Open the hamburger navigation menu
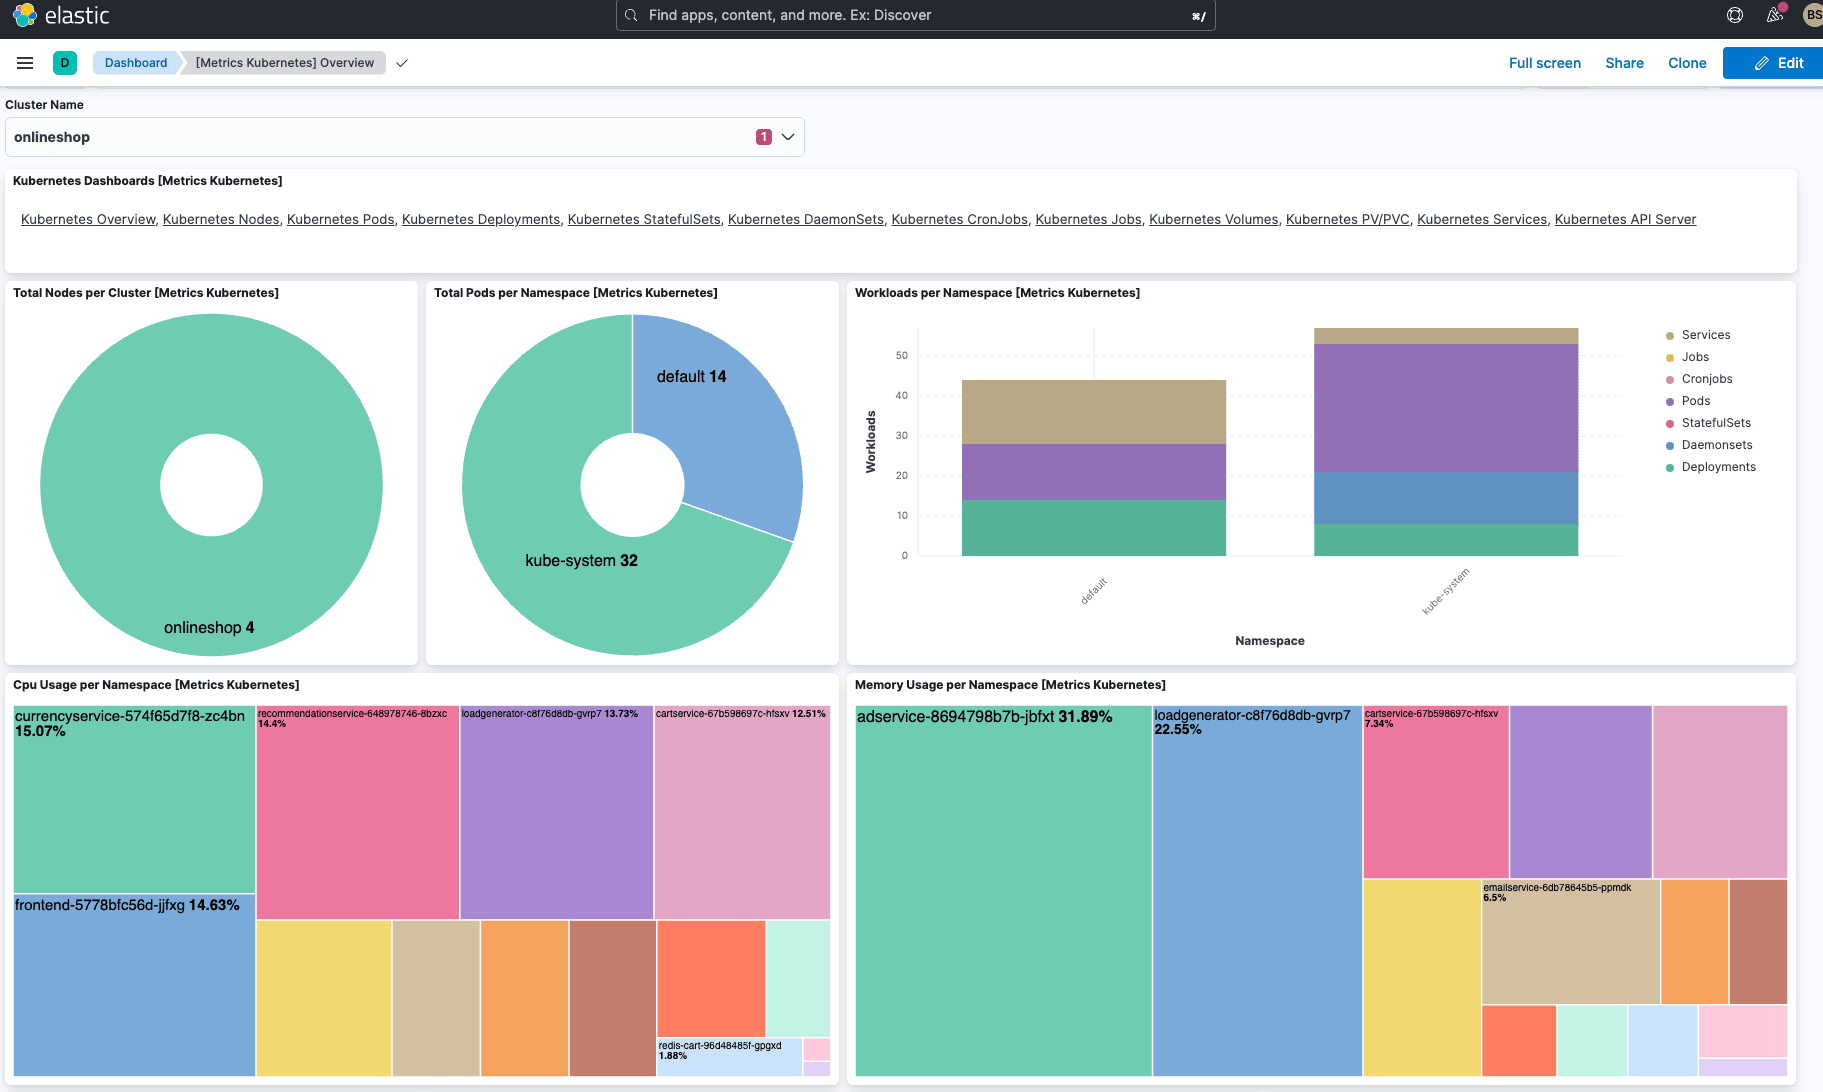The image size is (1823, 1092). point(25,63)
